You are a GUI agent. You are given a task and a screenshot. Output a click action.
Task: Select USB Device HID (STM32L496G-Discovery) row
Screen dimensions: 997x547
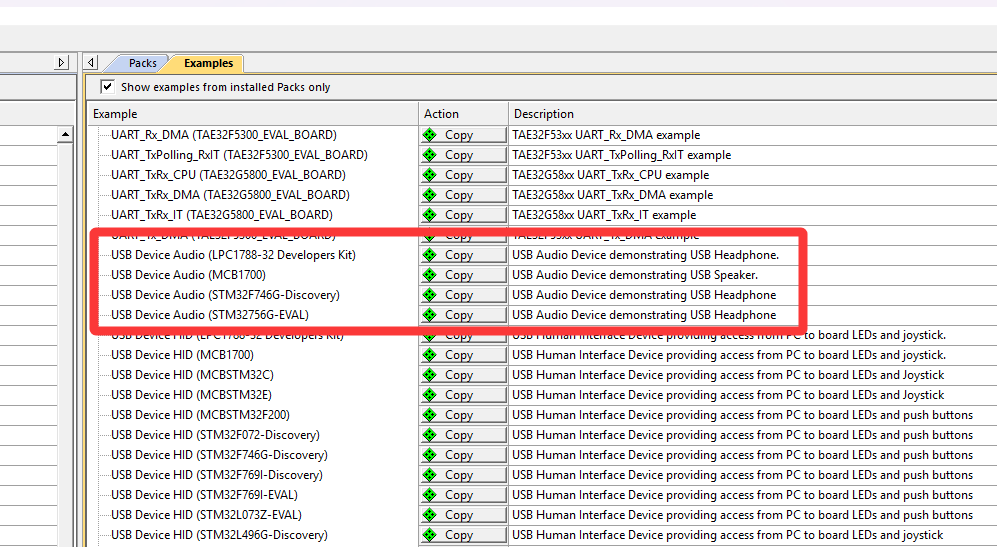click(219, 535)
